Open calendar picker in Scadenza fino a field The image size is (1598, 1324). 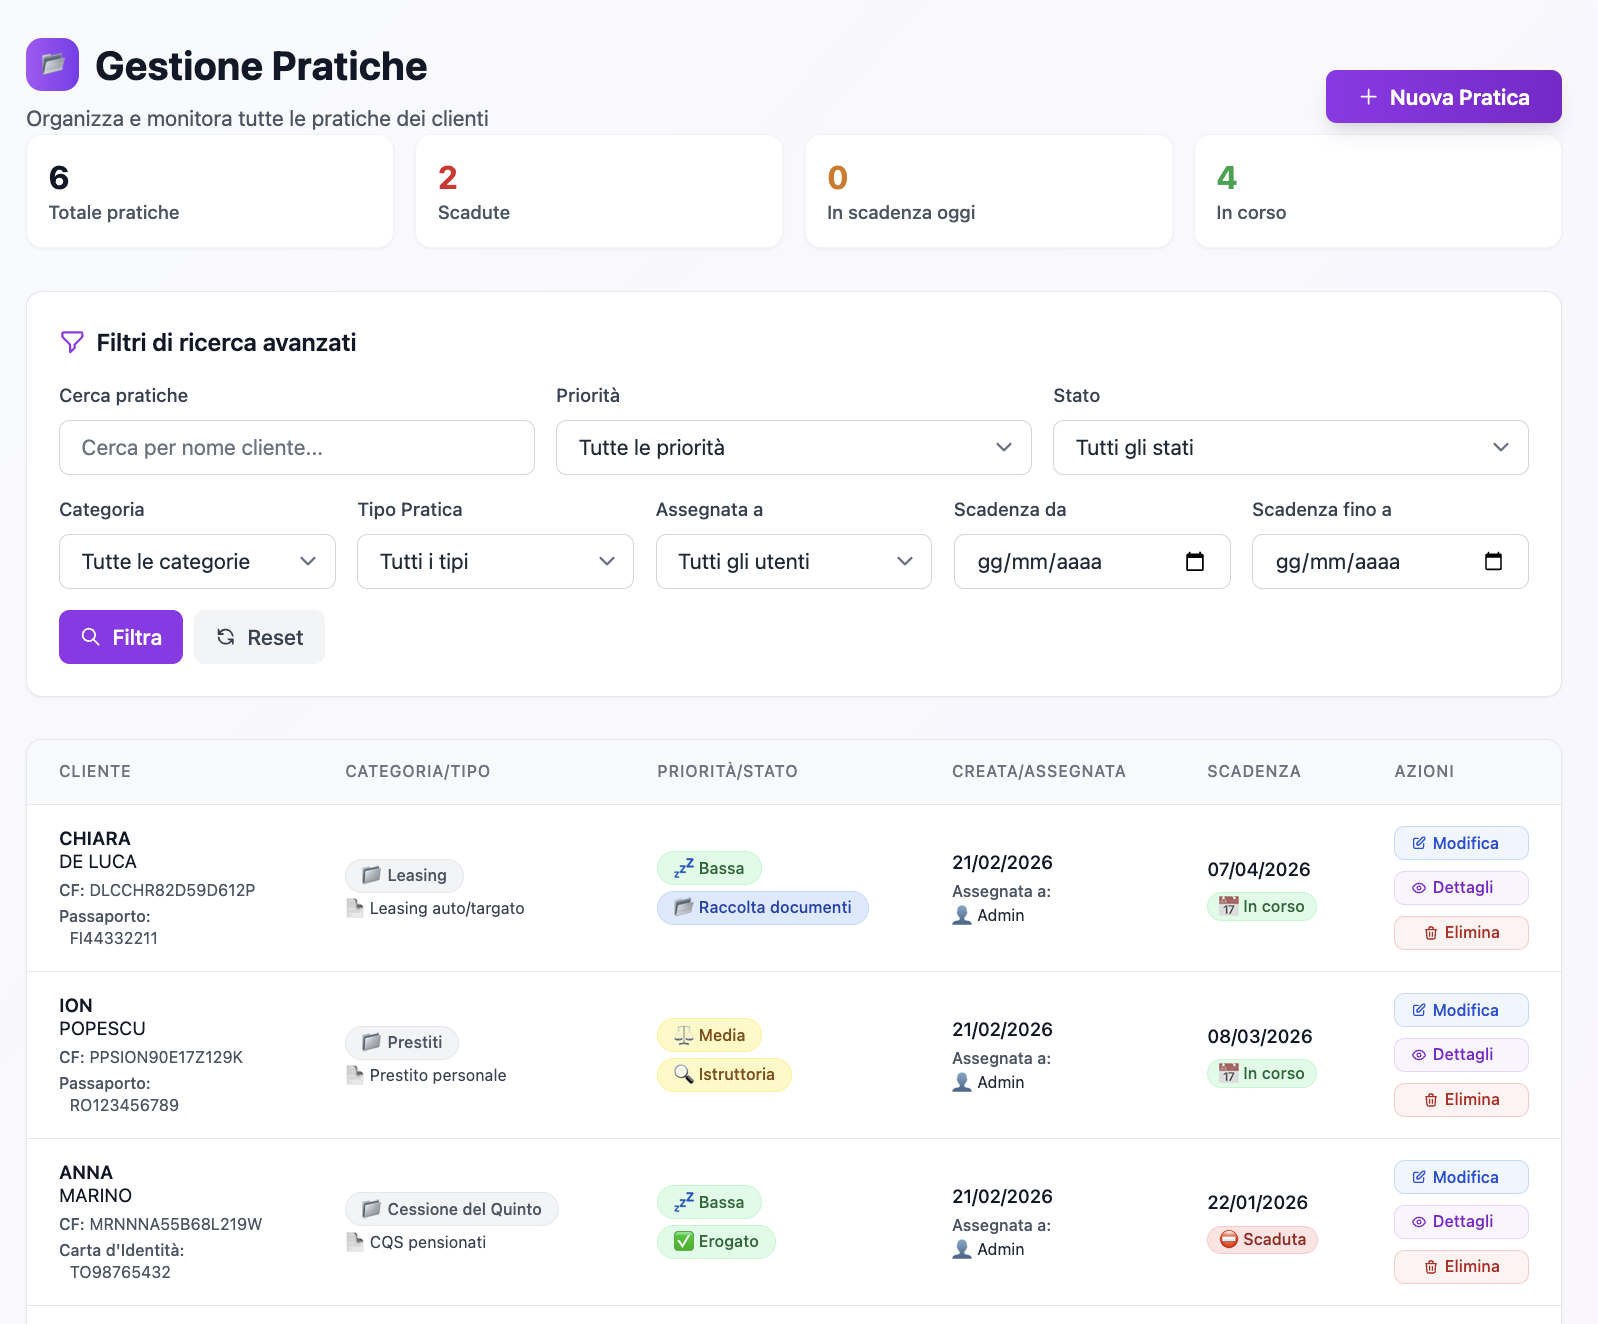(1492, 562)
